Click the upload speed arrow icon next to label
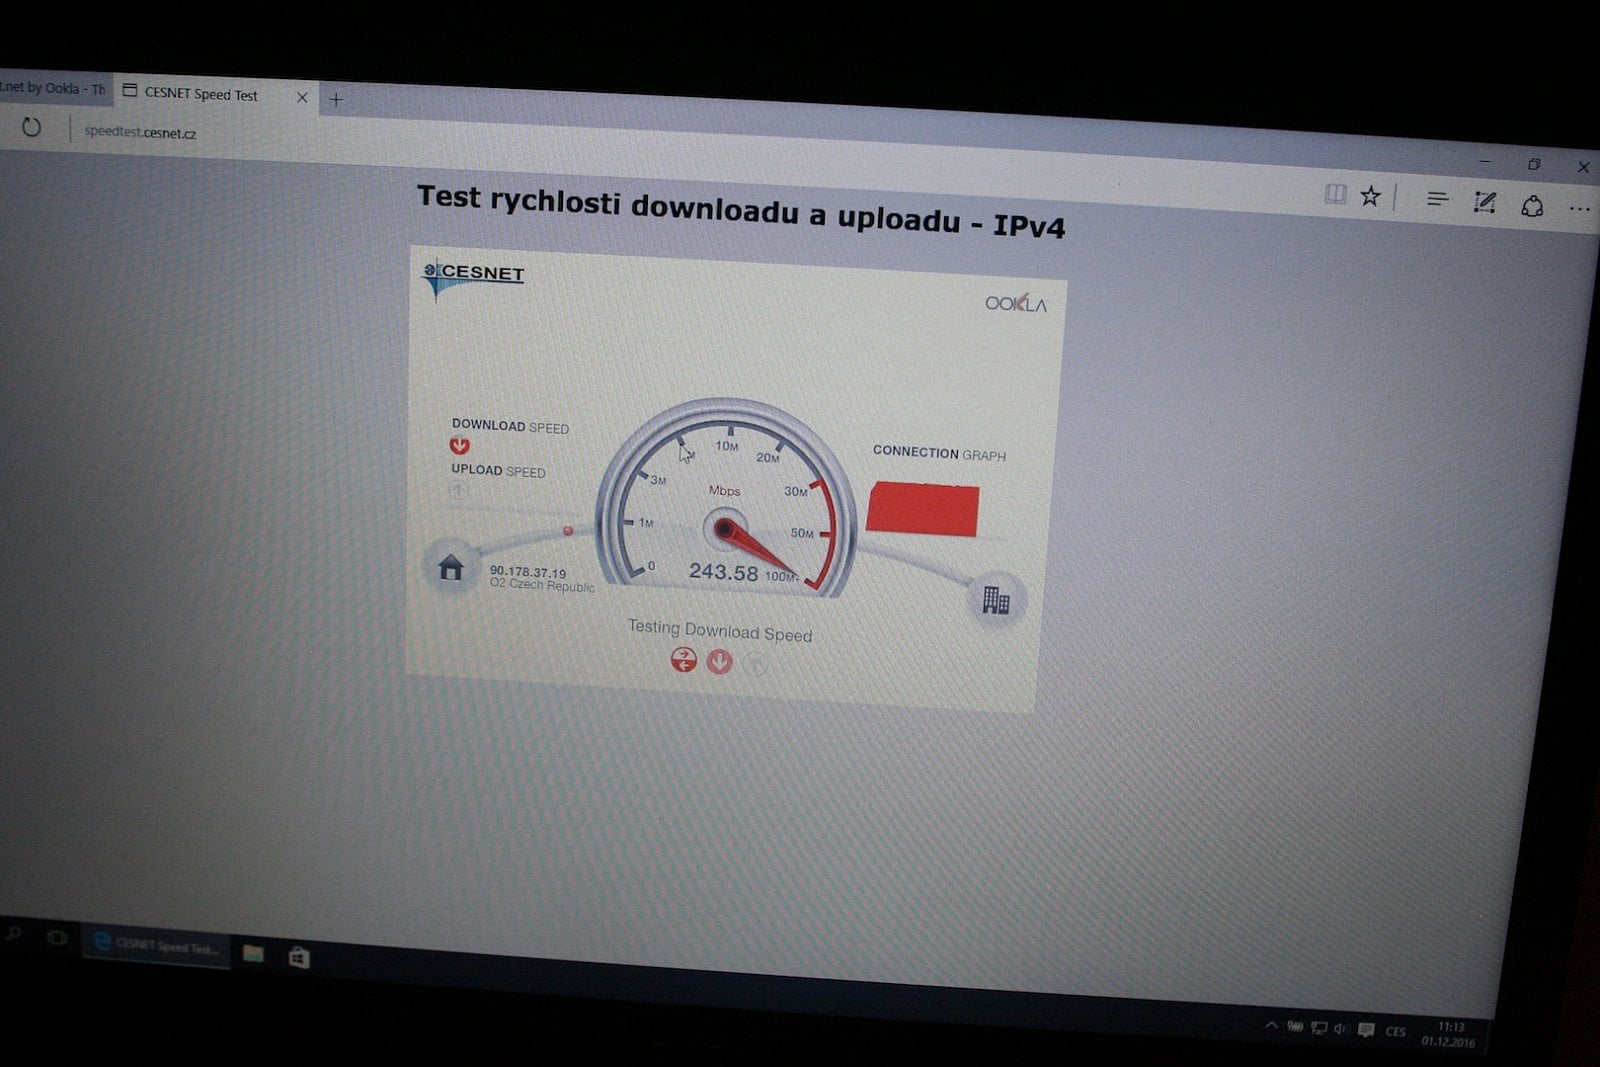The width and height of the screenshot is (1600, 1067). [458, 489]
